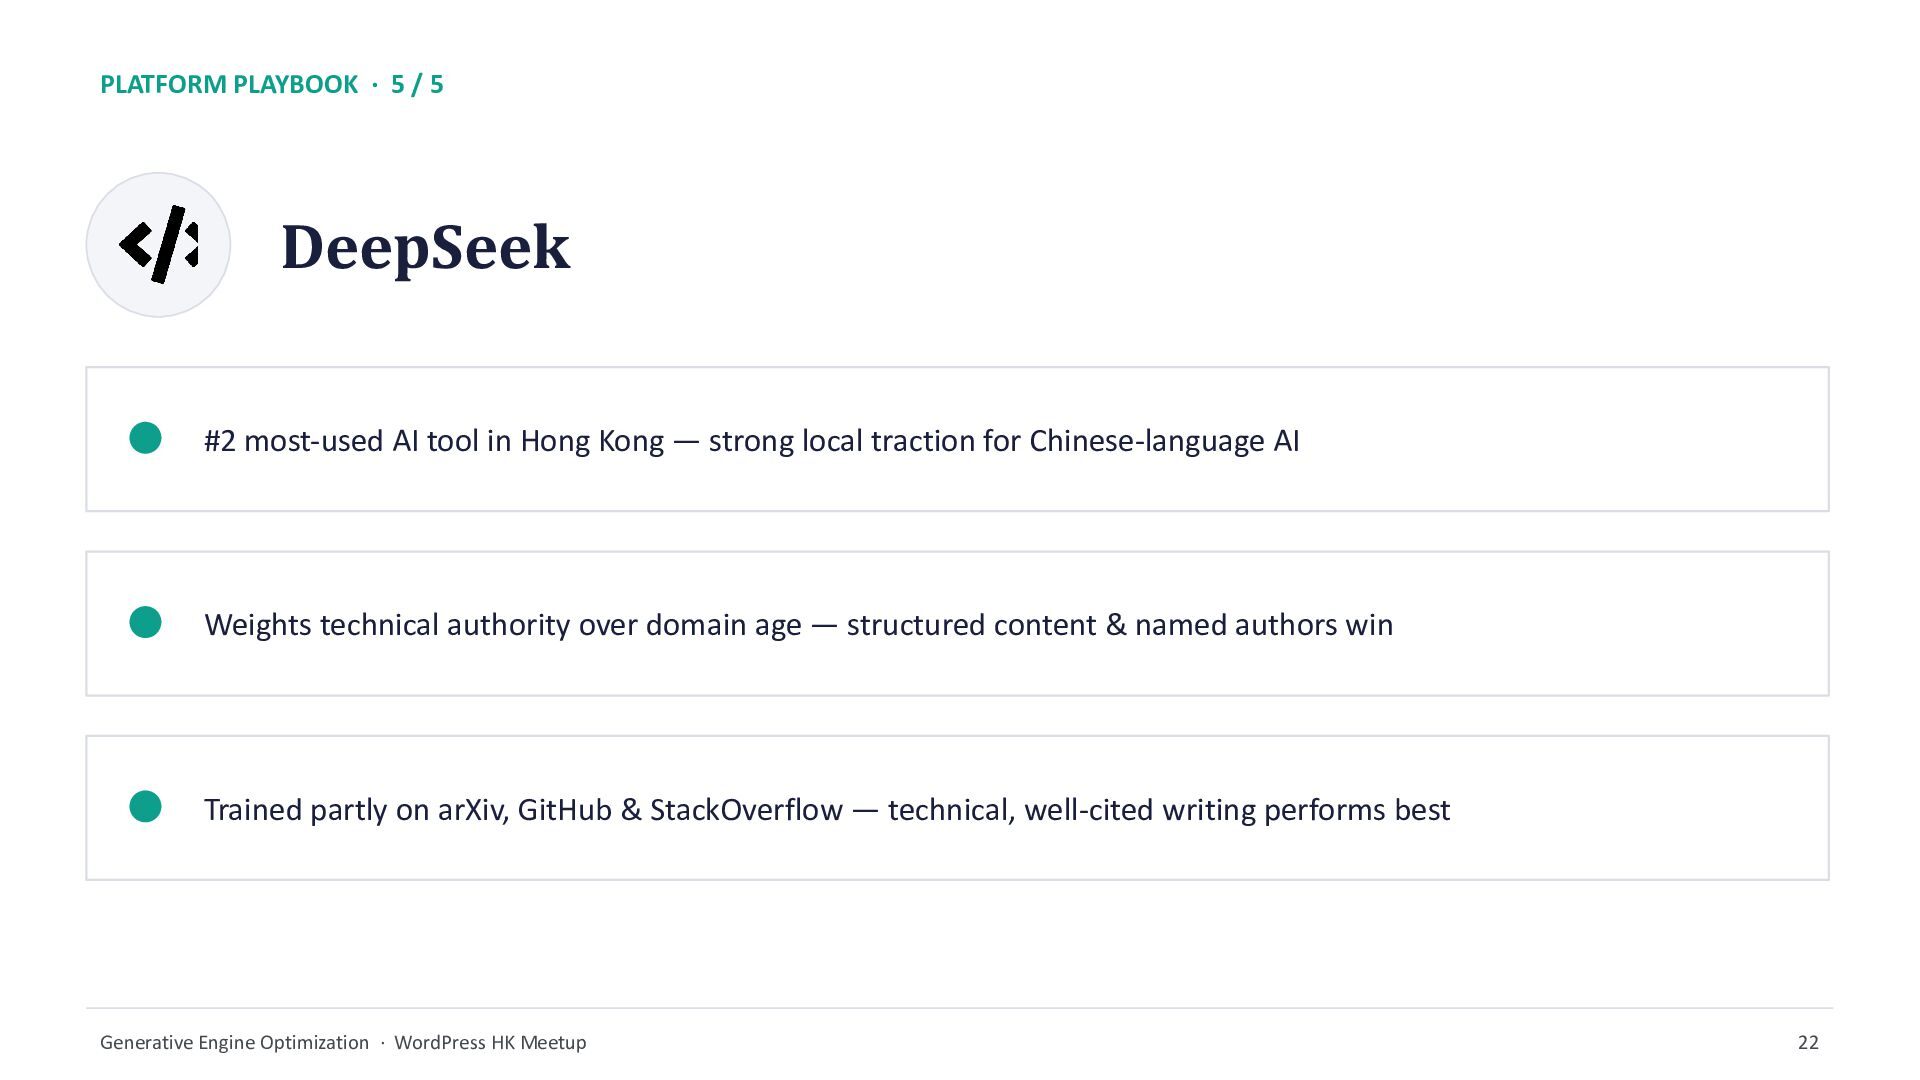This screenshot has height=1080, width=1920.
Task: Click the third bullet card's empty right area
Action: pos(1640,808)
